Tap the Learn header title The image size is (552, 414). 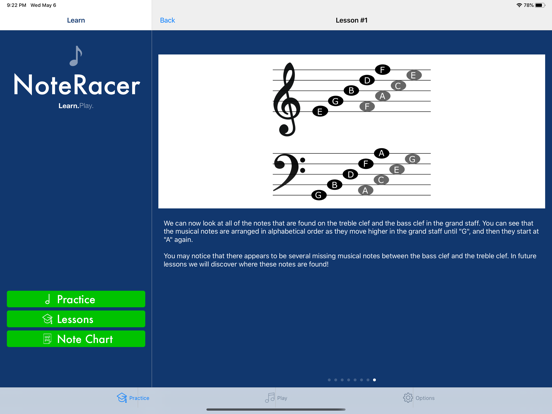pos(76,20)
